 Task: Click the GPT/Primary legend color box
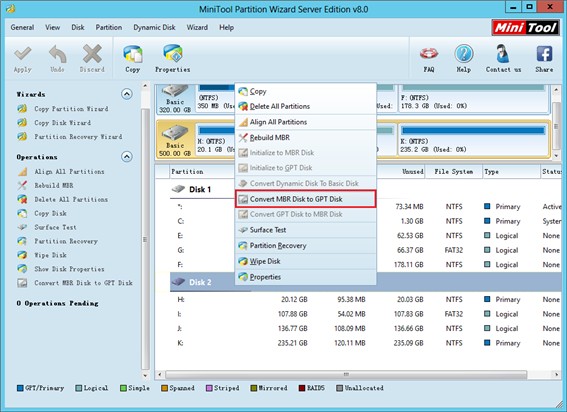pos(20,388)
